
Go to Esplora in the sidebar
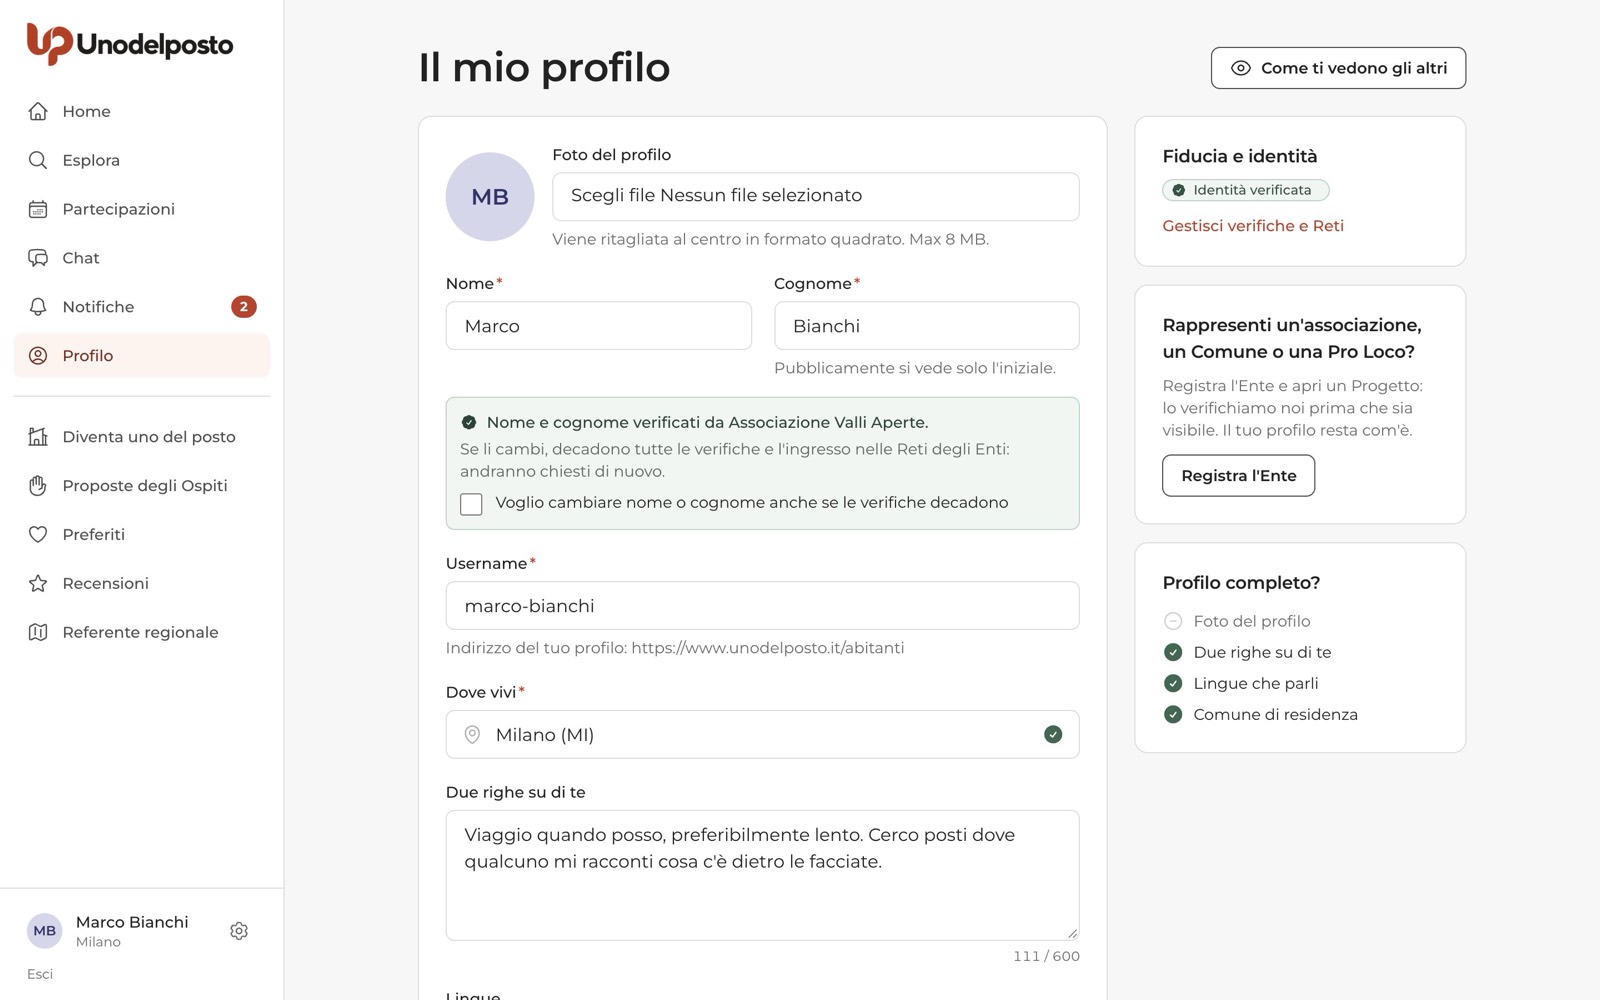(x=142, y=160)
